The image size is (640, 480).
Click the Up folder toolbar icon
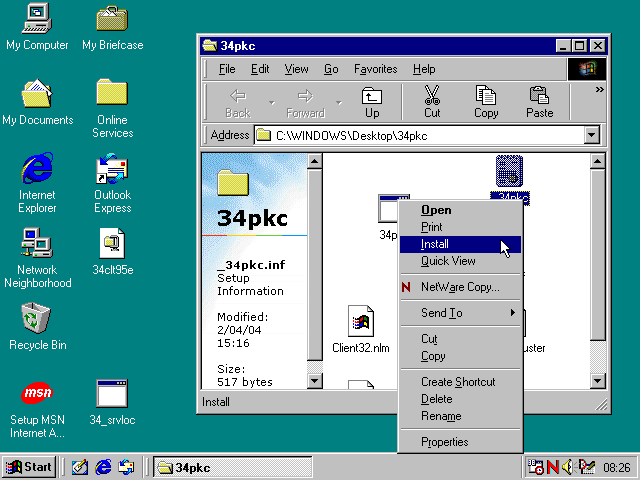pos(371,101)
